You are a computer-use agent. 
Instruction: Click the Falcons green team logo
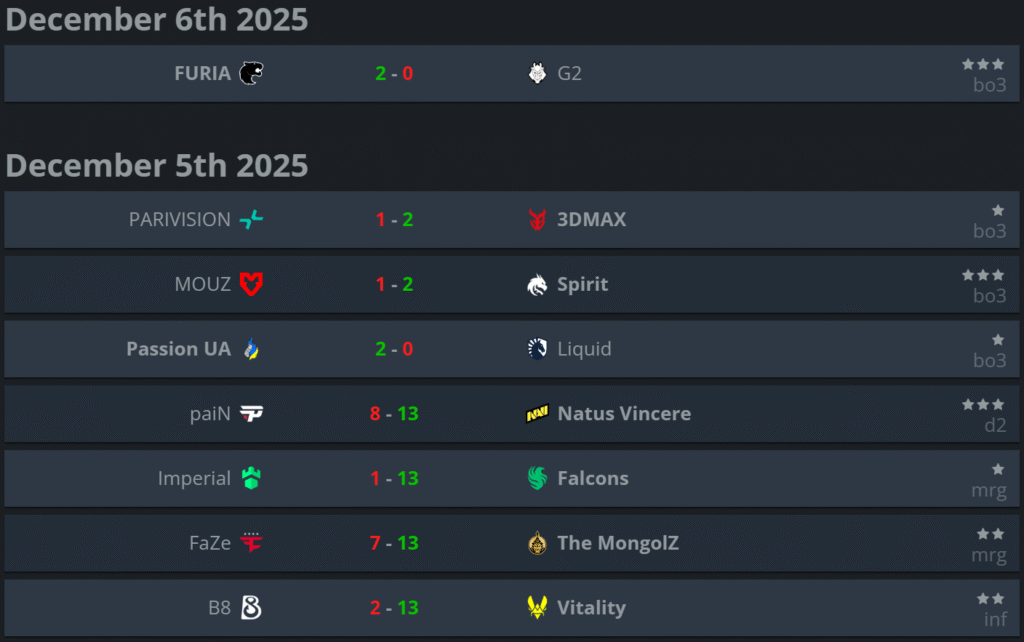[x=537, y=478]
